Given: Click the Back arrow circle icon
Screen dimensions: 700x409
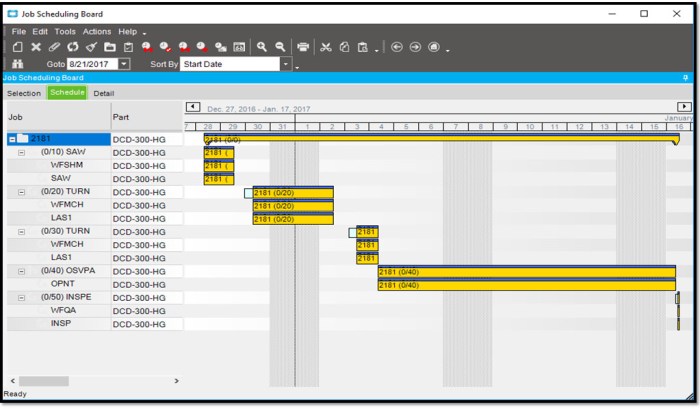Looking at the screenshot, I should coord(396,47).
